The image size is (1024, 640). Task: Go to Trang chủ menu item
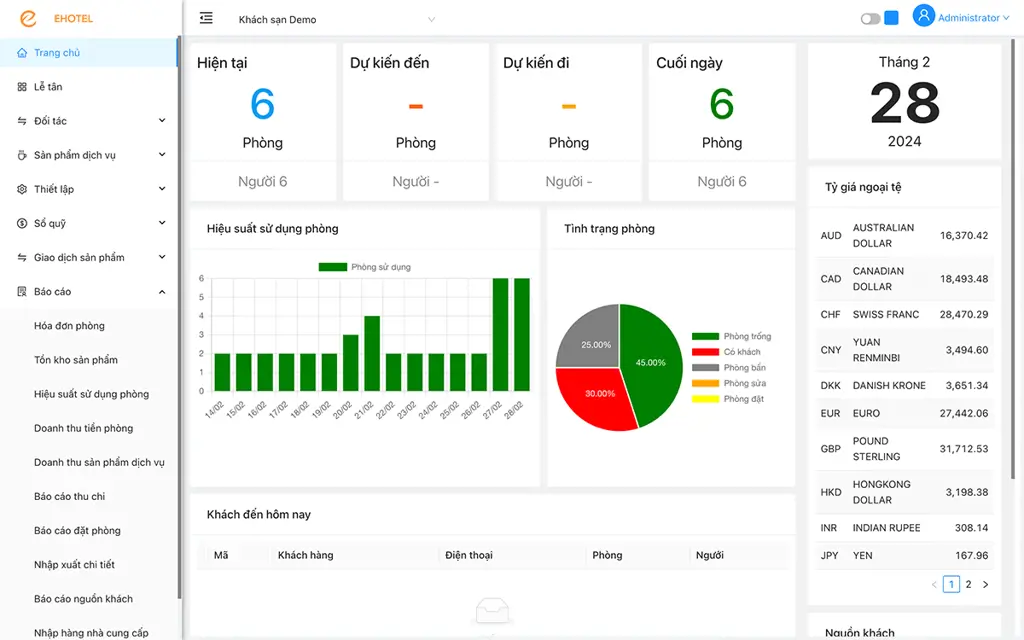[88, 53]
